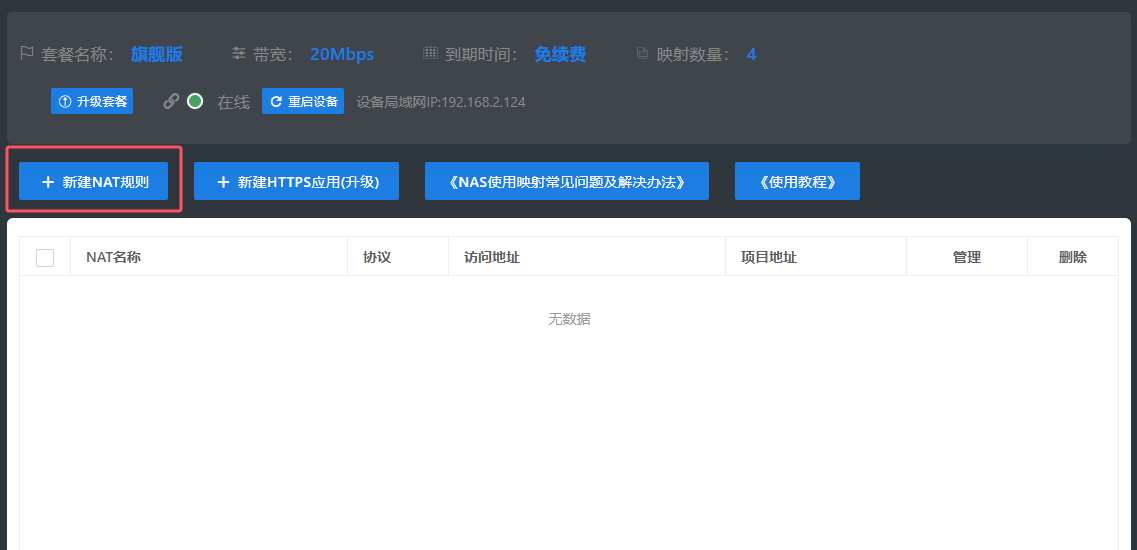Click the 管理 column header
This screenshot has height=550, width=1137.
point(966,257)
